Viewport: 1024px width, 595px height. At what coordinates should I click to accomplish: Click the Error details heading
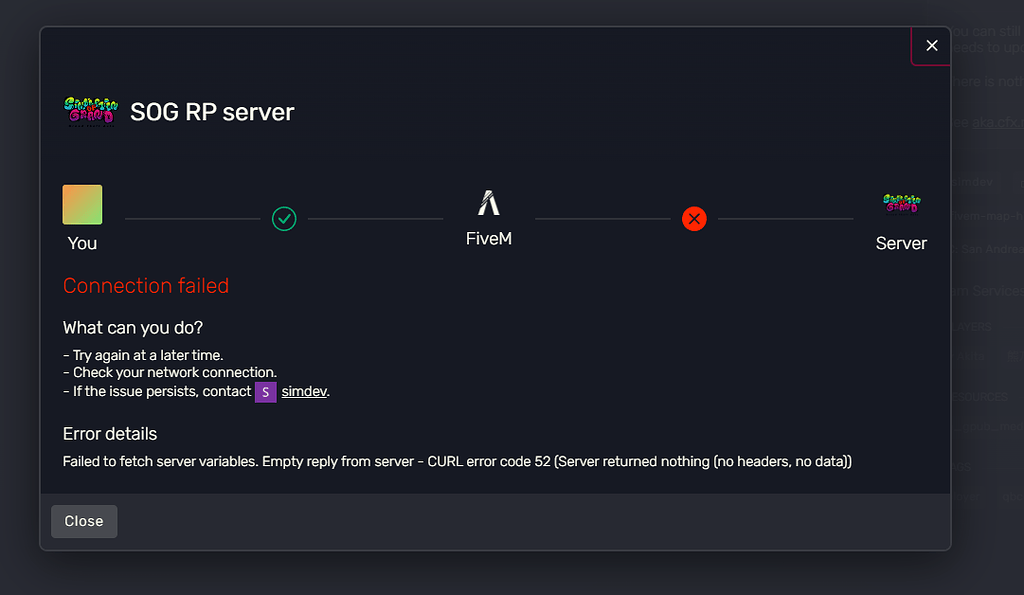pos(110,434)
